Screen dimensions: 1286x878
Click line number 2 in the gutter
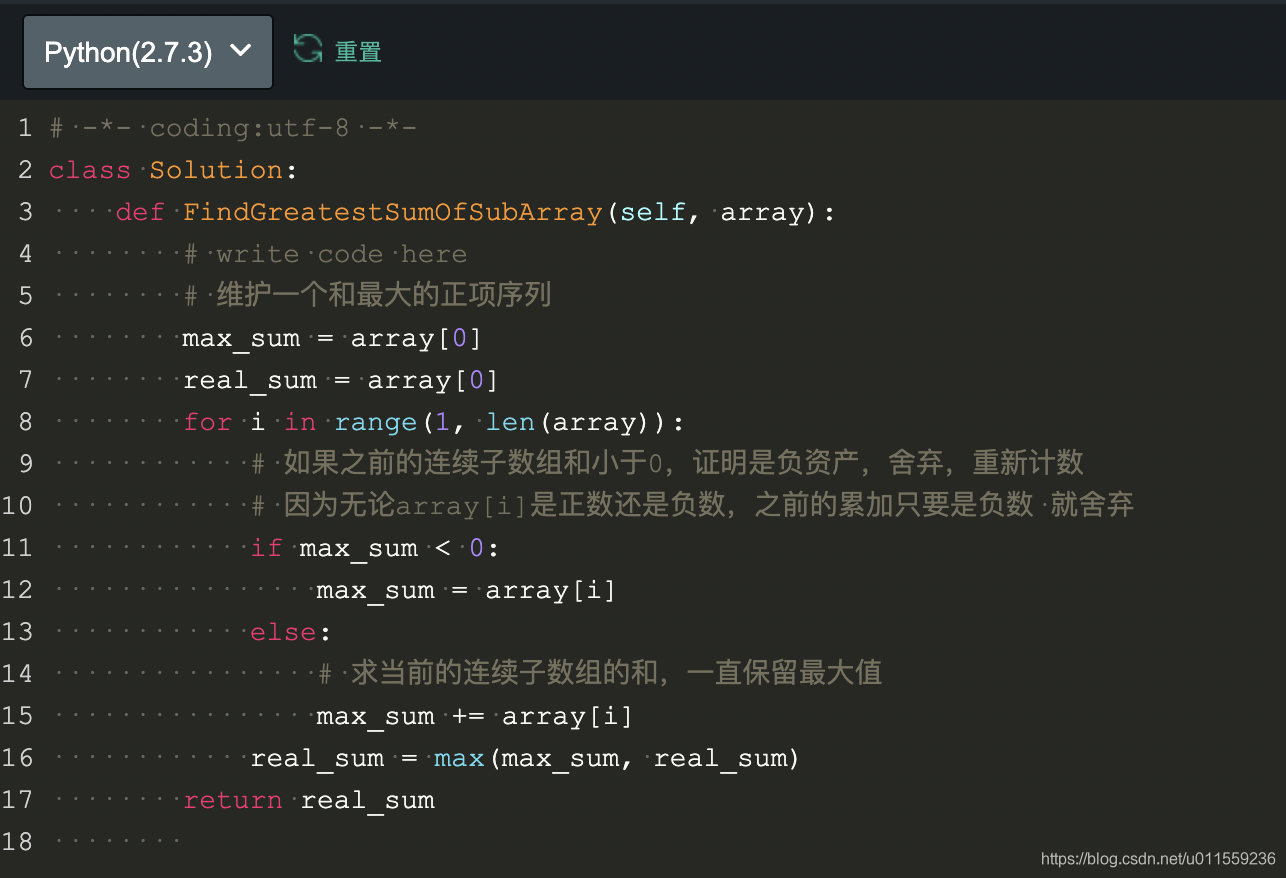point(25,169)
